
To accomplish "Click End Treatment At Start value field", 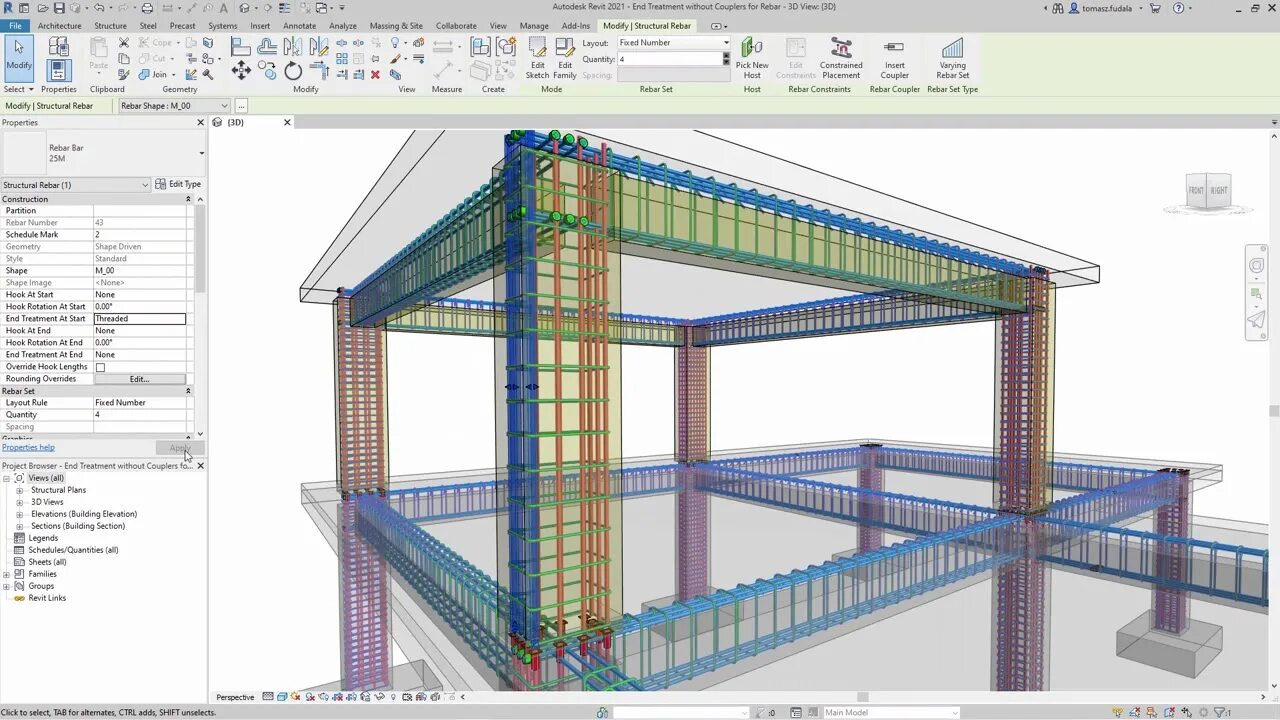I will [x=139, y=319].
